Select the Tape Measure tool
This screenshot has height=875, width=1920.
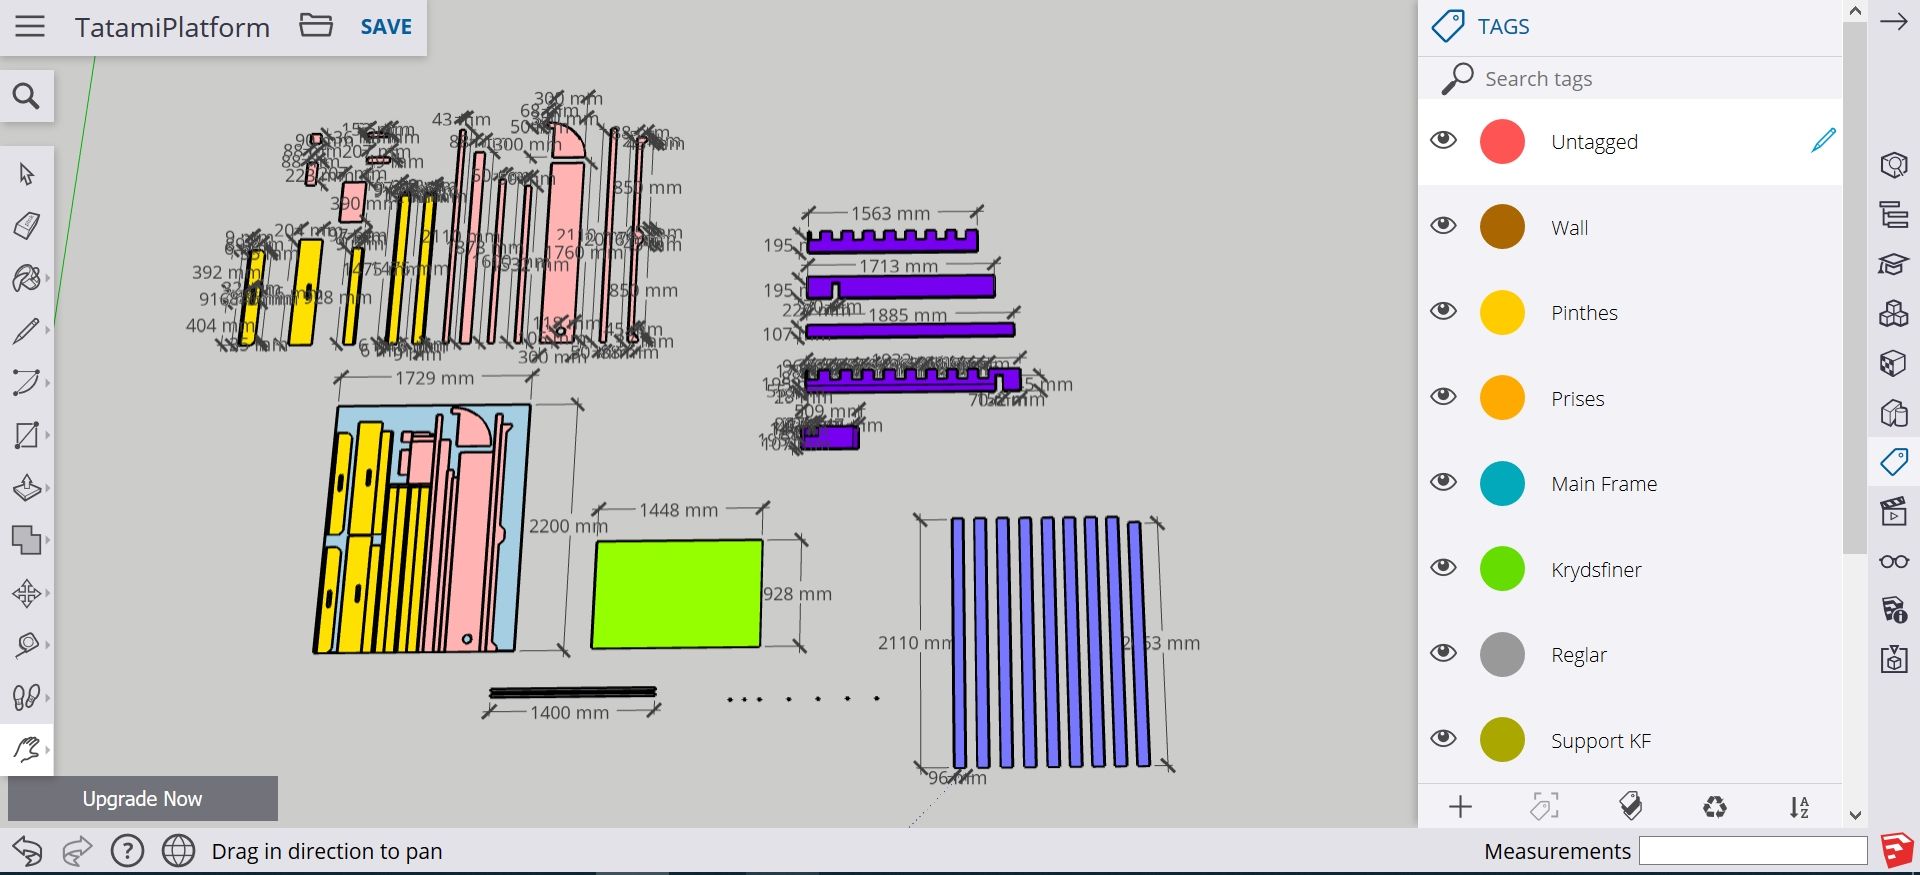pos(26,645)
